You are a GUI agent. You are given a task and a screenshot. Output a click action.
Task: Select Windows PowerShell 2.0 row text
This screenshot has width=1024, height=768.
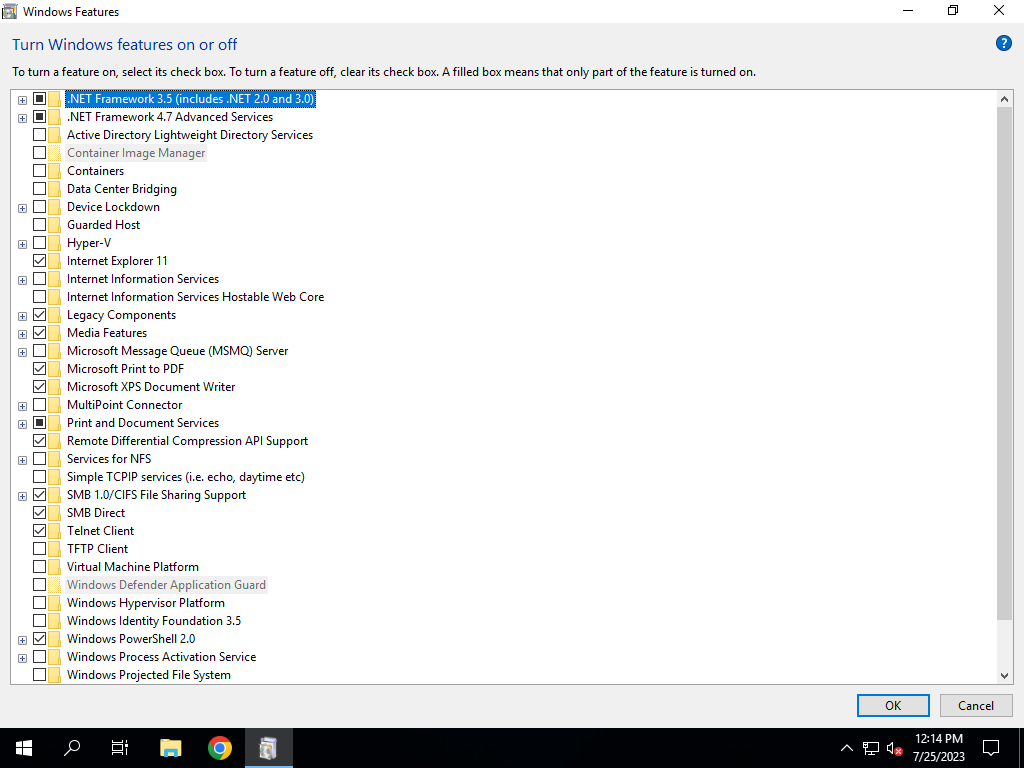pyautogui.click(x=131, y=639)
